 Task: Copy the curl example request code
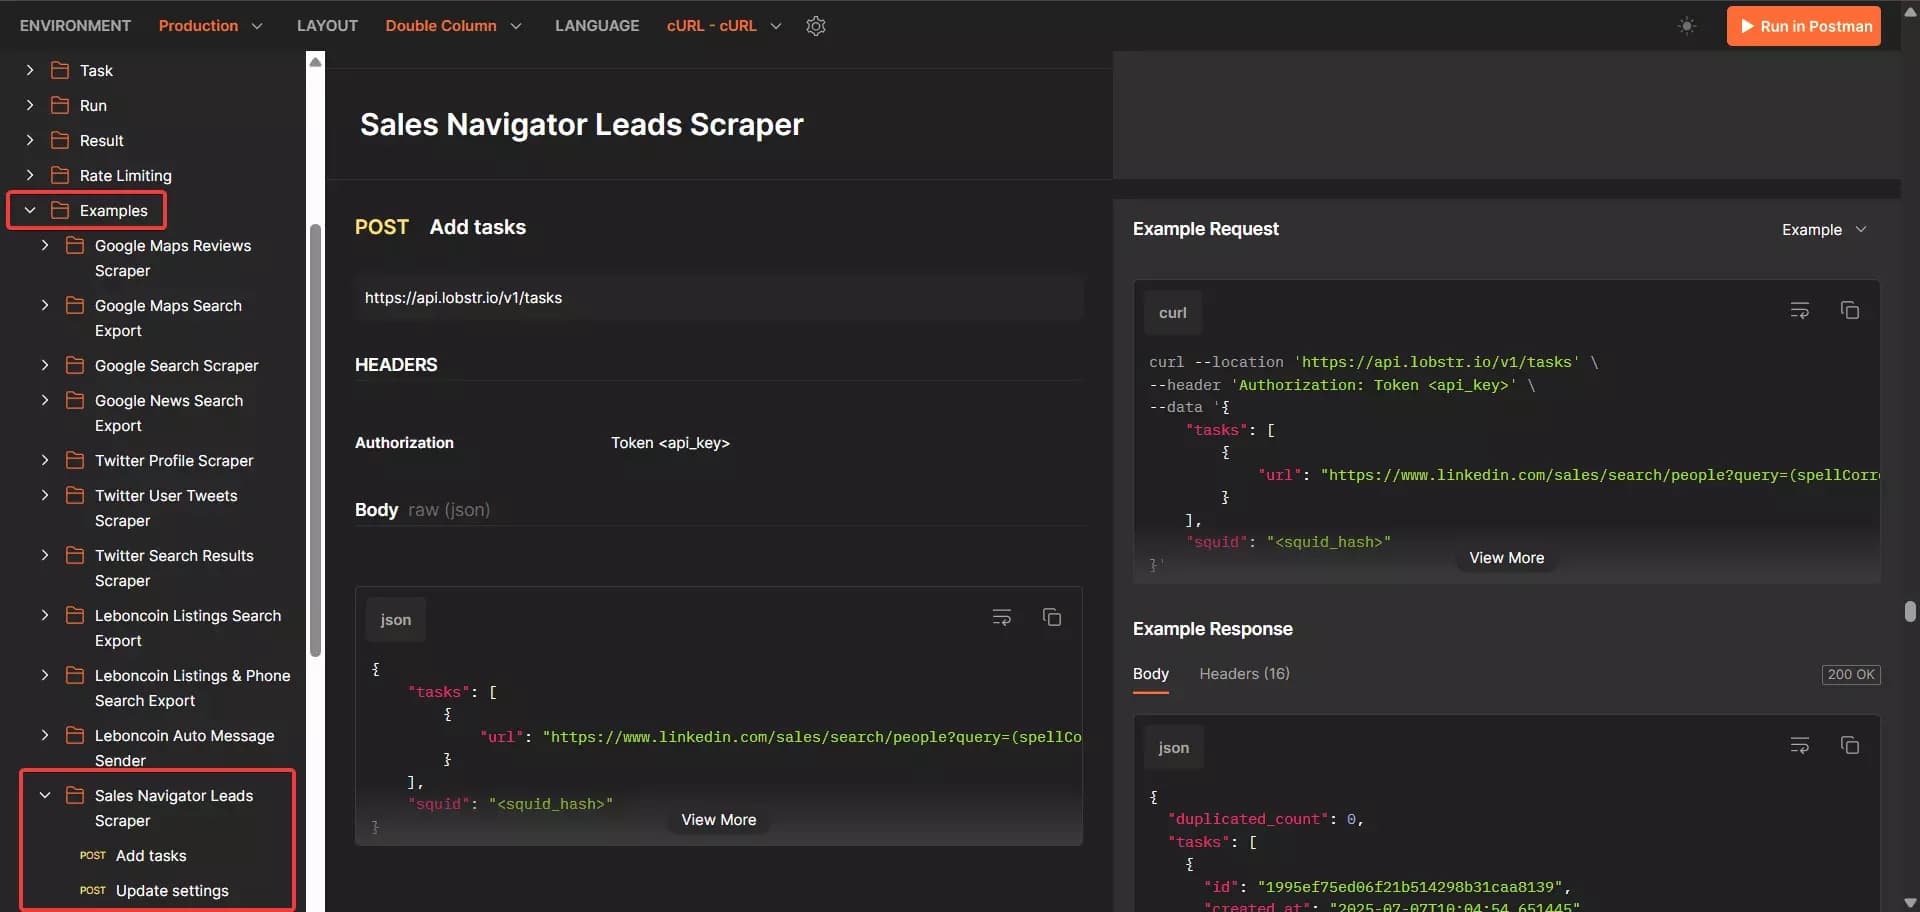click(x=1849, y=311)
